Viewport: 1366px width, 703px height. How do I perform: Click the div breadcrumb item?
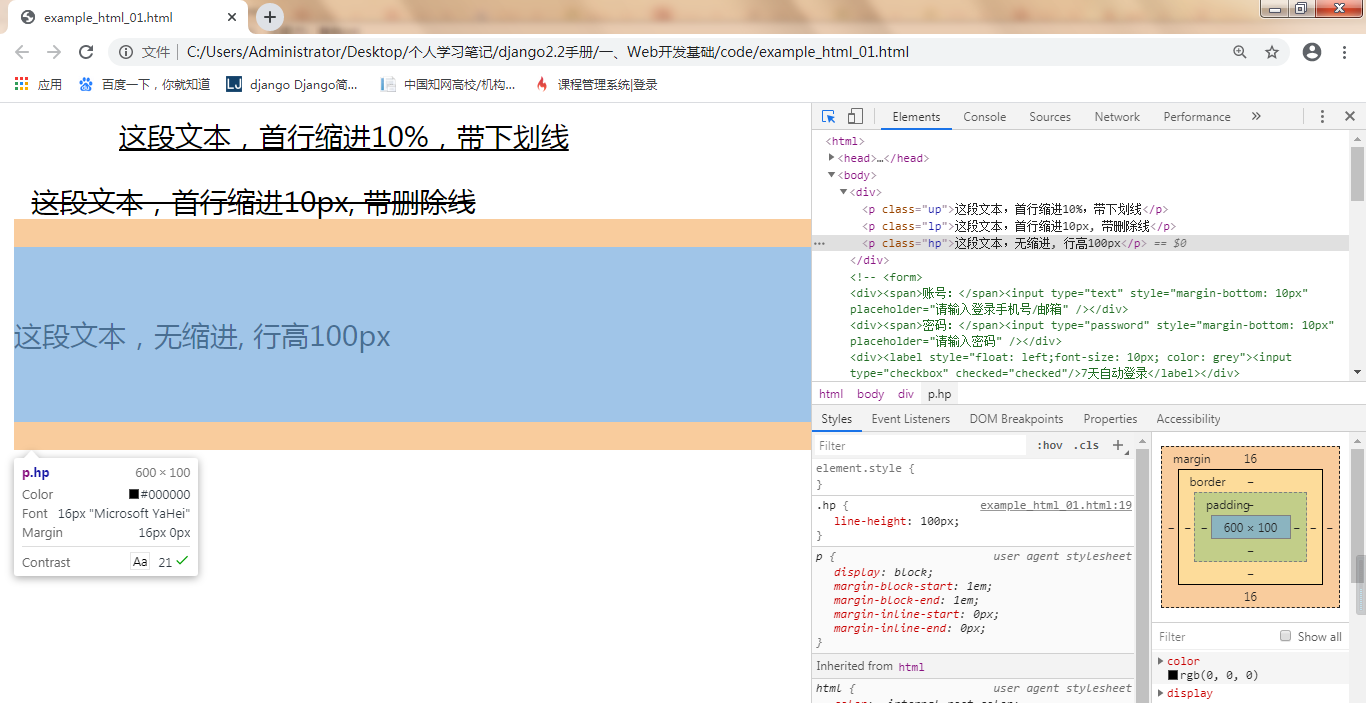pyautogui.click(x=905, y=394)
